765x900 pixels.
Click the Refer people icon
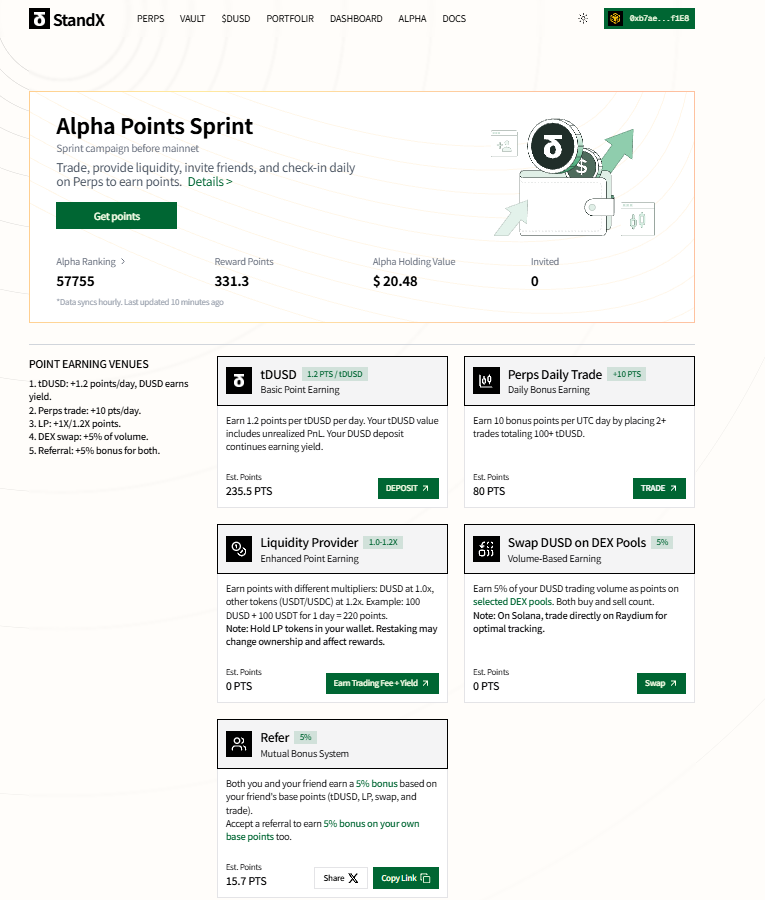coord(239,743)
